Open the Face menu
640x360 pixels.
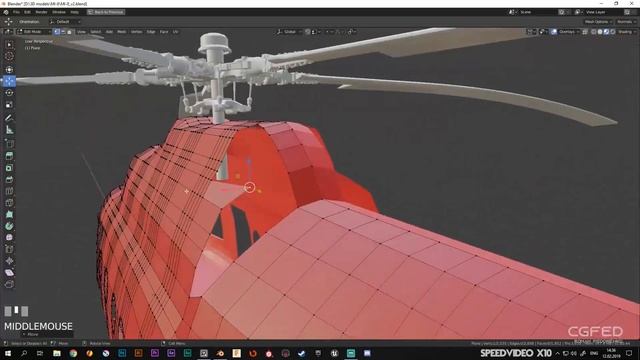click(164, 32)
